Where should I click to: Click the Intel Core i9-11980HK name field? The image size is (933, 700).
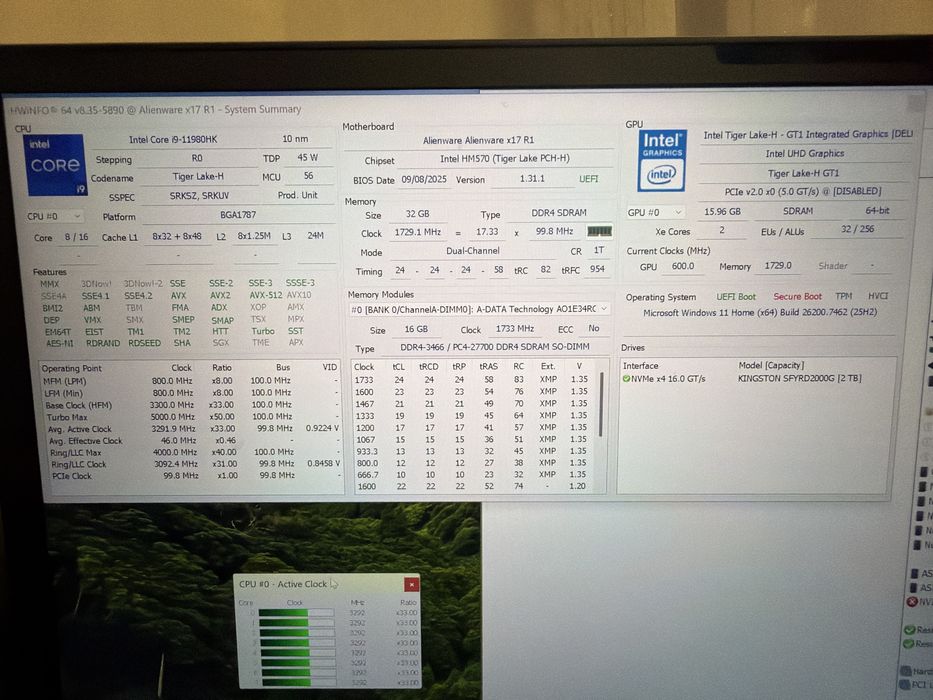click(173, 139)
